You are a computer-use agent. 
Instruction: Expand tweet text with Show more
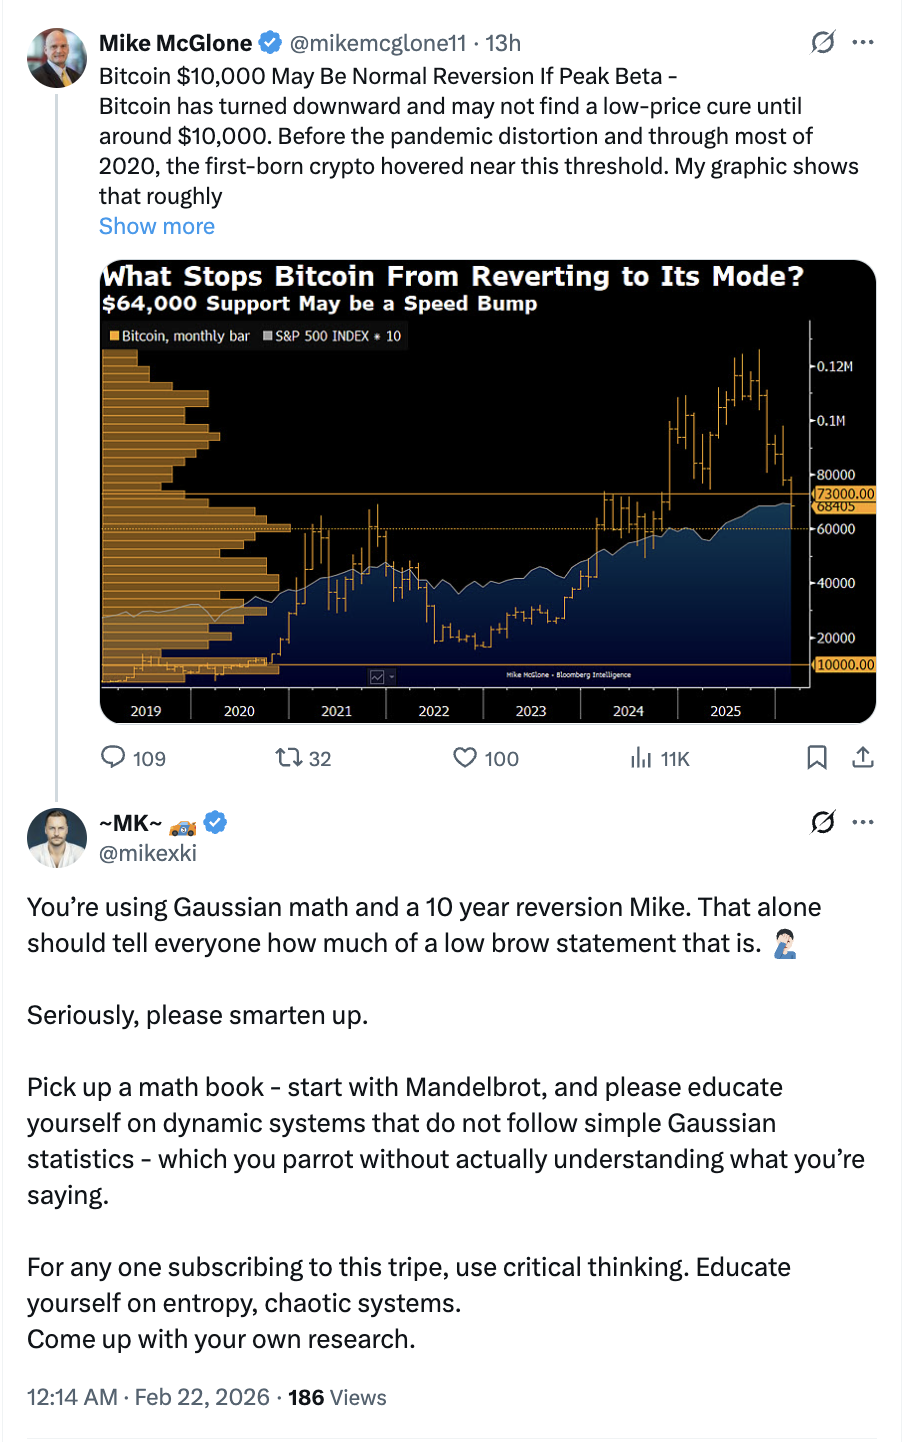(157, 226)
